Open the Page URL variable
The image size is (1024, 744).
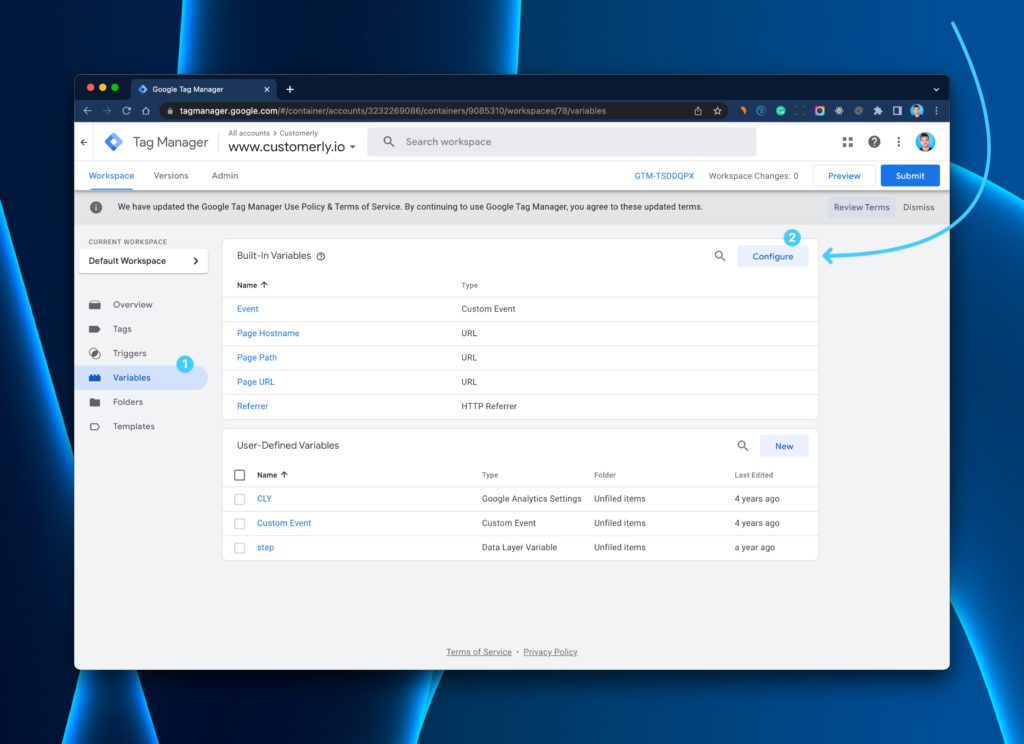click(255, 382)
